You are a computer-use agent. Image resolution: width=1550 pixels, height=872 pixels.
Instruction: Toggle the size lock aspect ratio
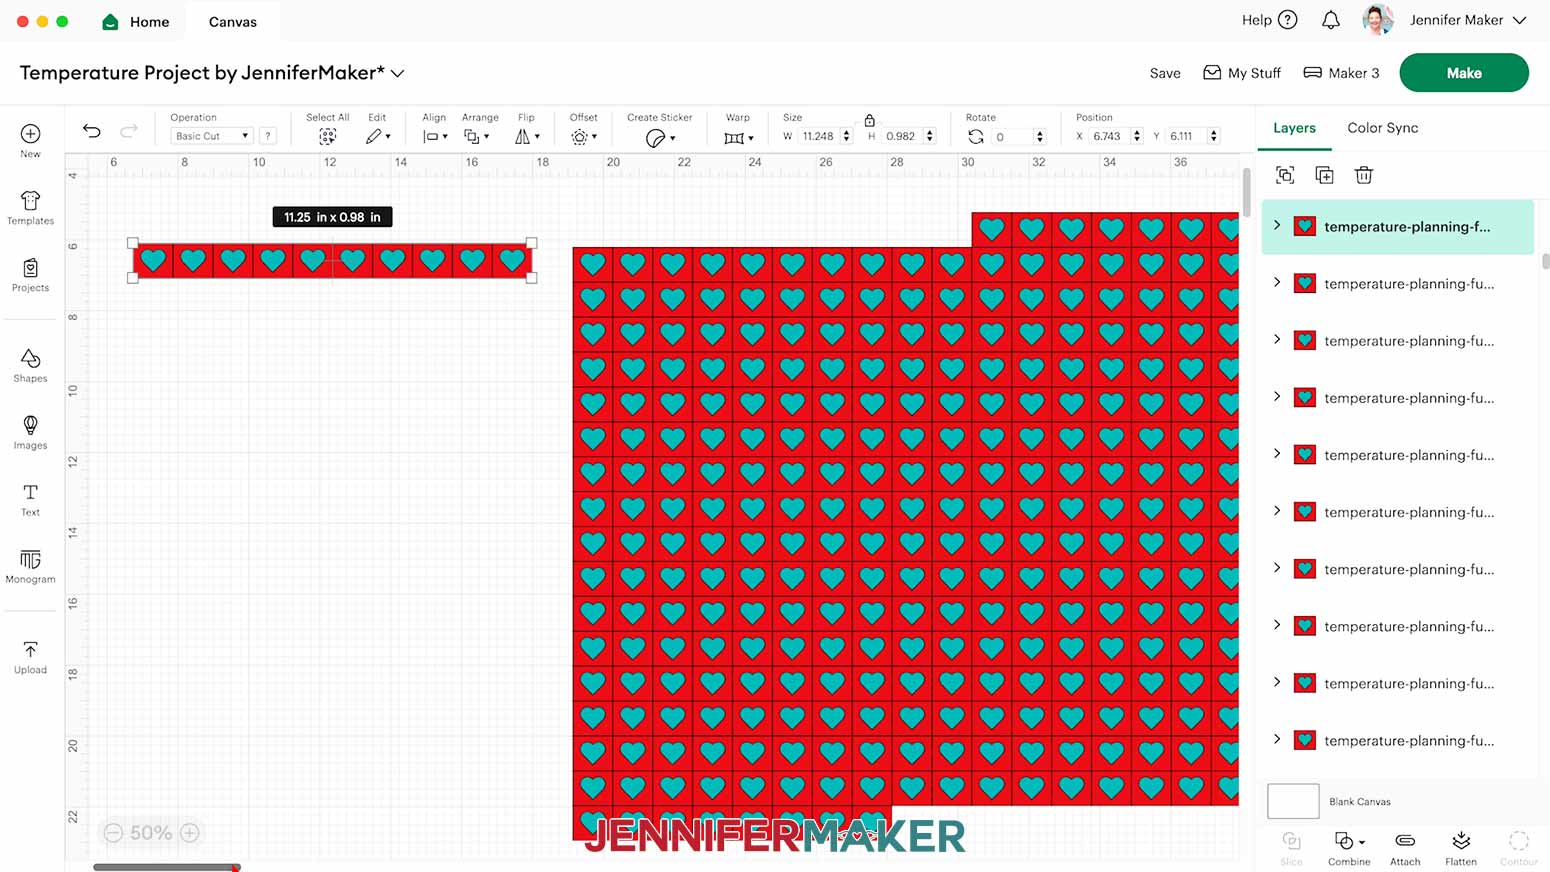(x=869, y=120)
